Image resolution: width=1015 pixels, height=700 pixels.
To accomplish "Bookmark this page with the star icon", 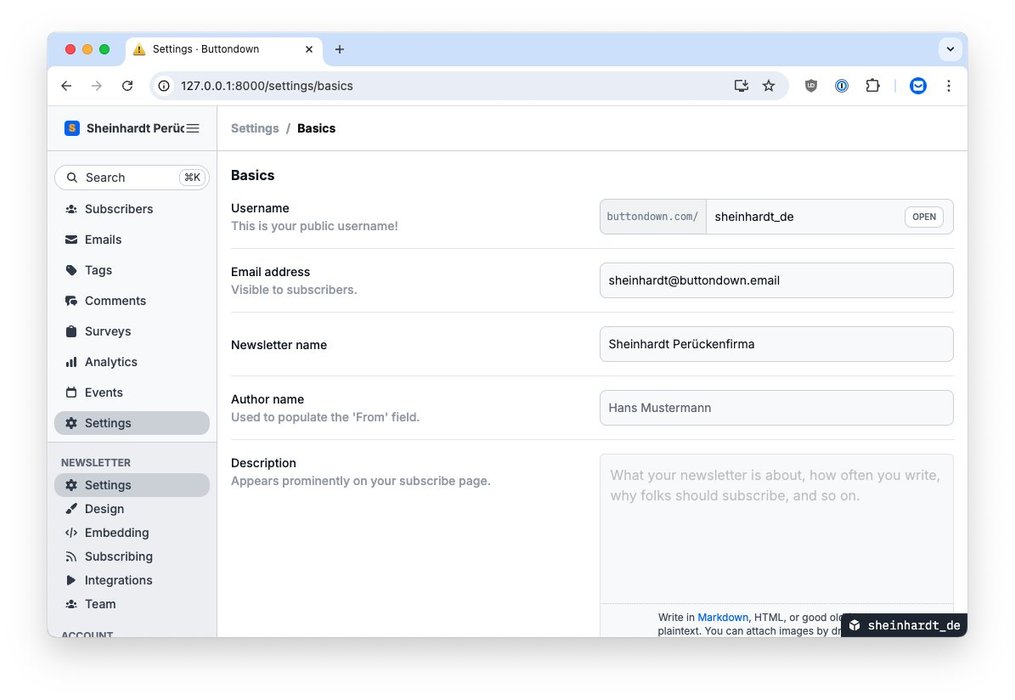I will tap(768, 86).
